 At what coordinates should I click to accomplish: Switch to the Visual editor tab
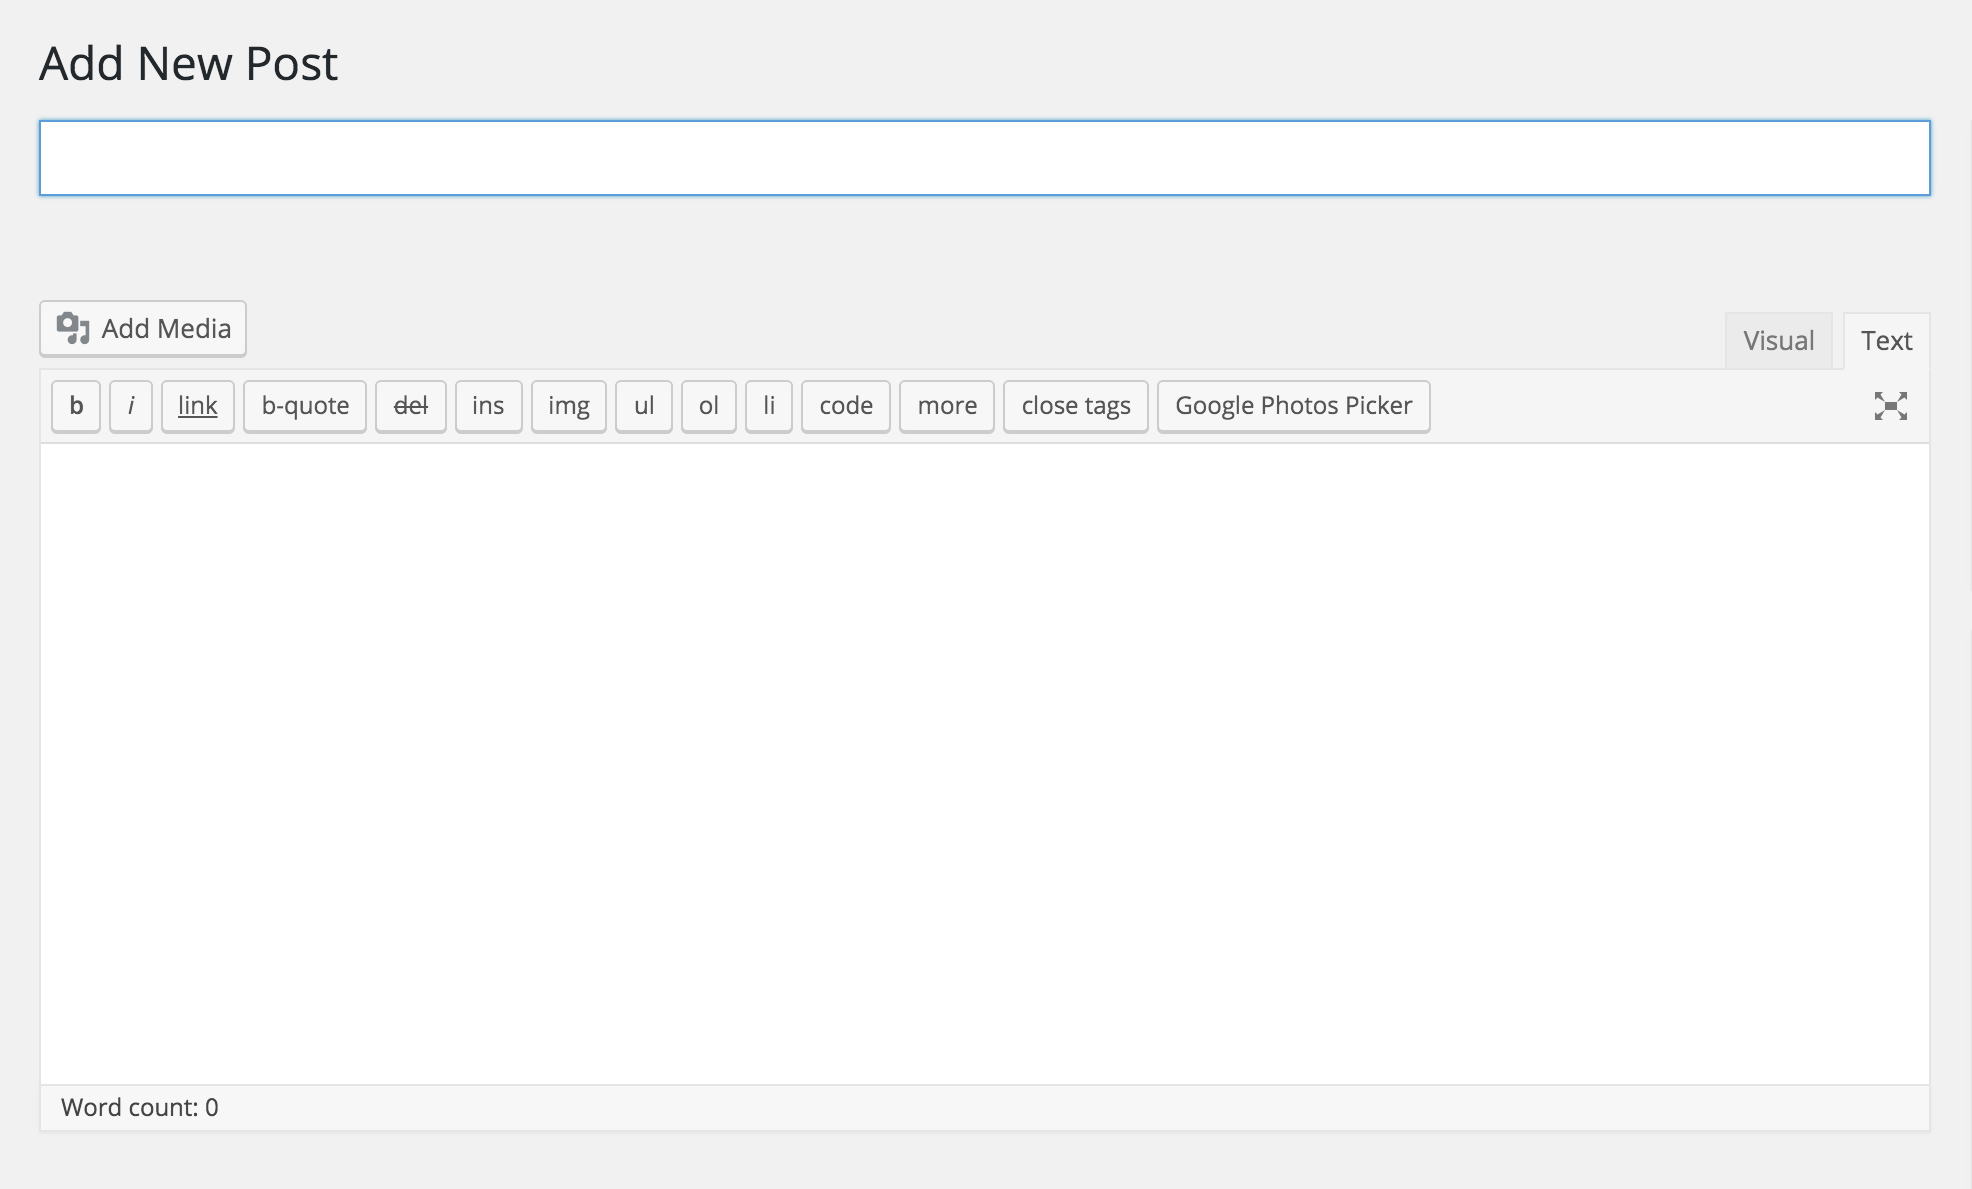coord(1778,341)
